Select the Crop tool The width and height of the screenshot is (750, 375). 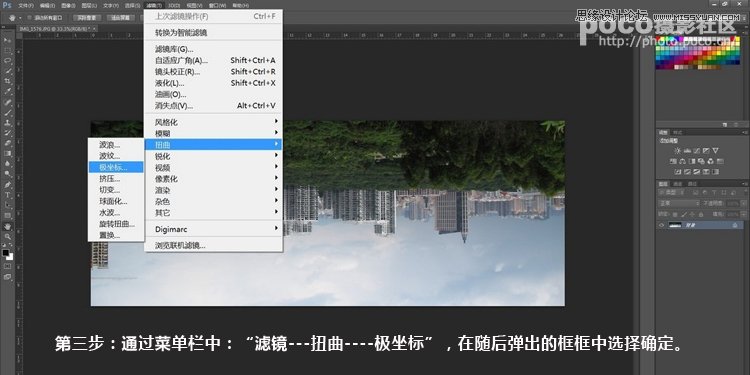coord(8,81)
